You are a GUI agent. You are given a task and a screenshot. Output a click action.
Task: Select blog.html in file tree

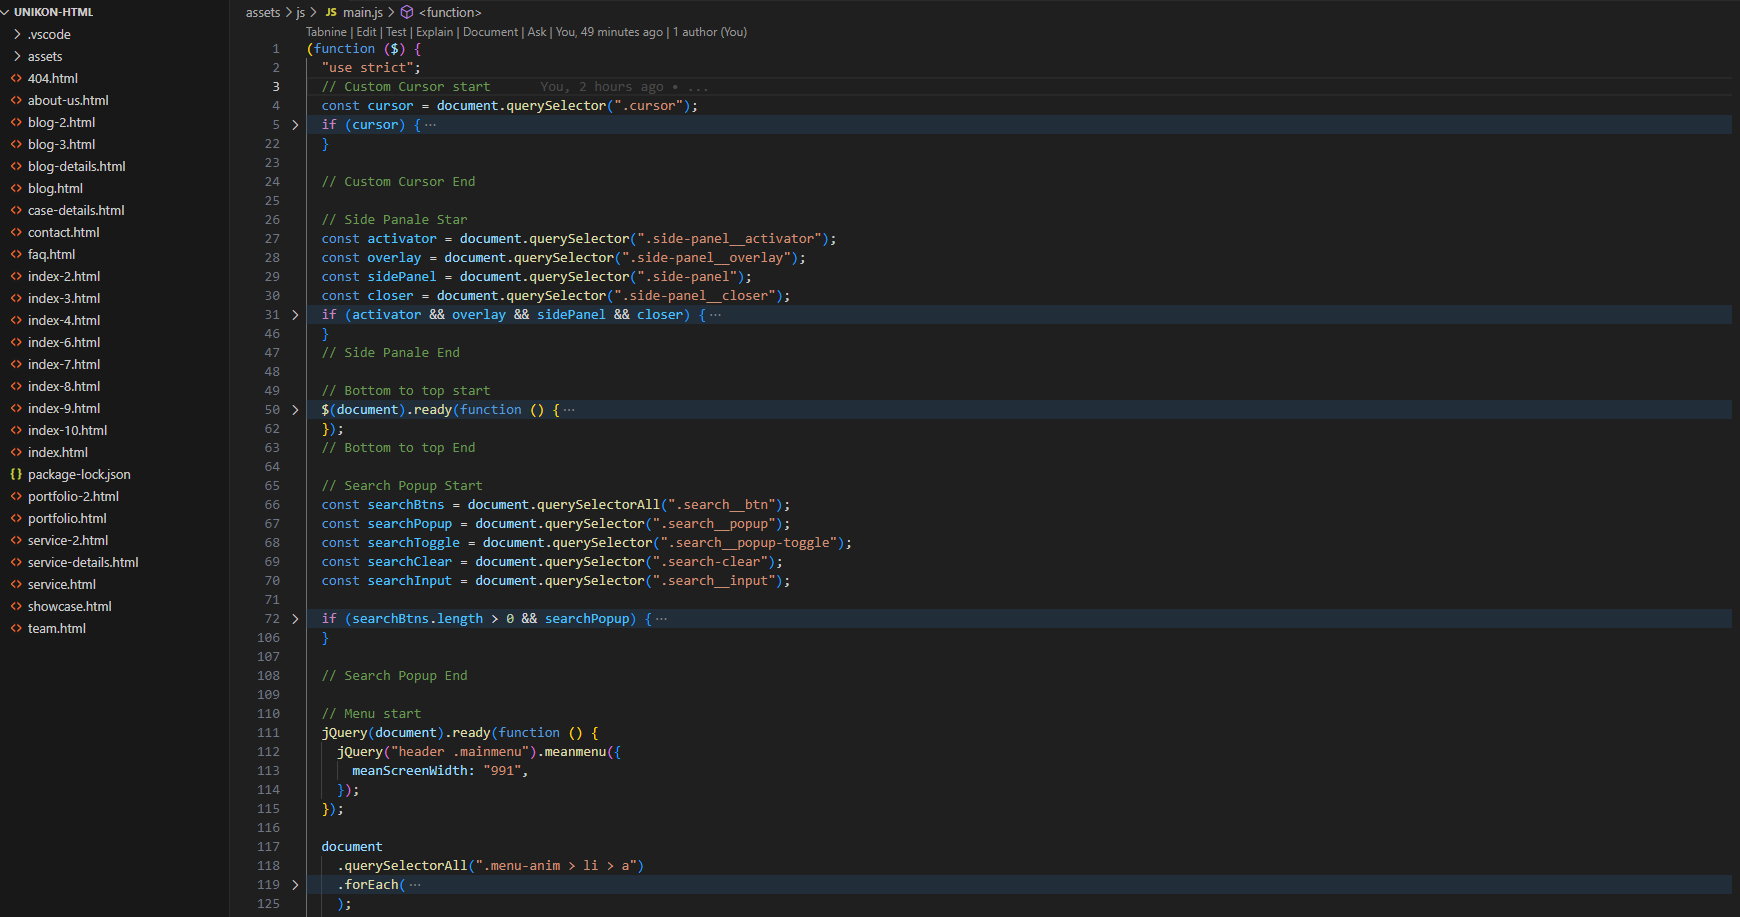pyautogui.click(x=55, y=188)
